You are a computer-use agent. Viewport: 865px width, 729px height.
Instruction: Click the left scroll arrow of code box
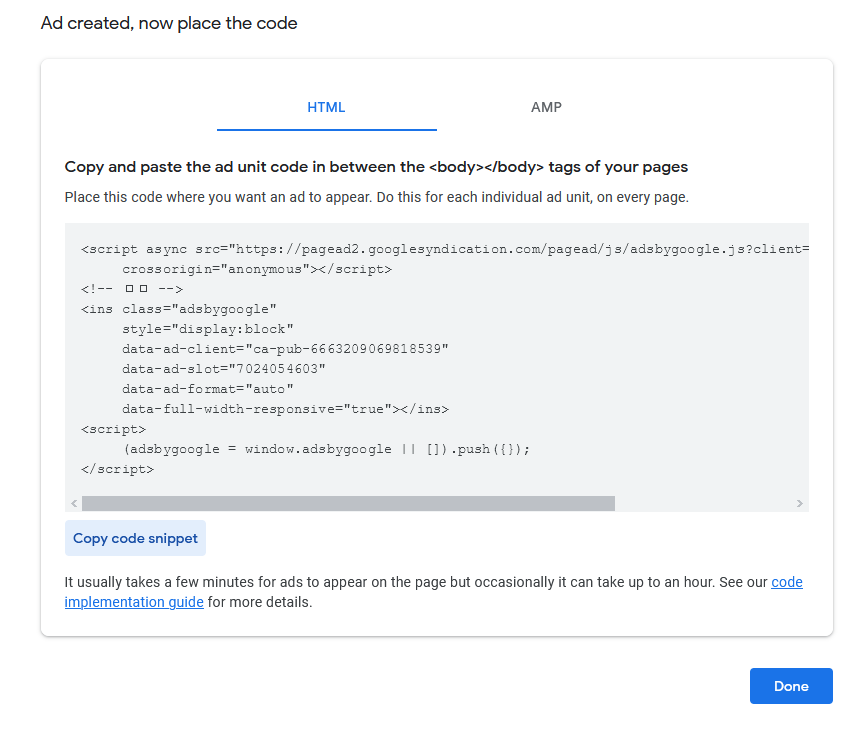point(74,503)
